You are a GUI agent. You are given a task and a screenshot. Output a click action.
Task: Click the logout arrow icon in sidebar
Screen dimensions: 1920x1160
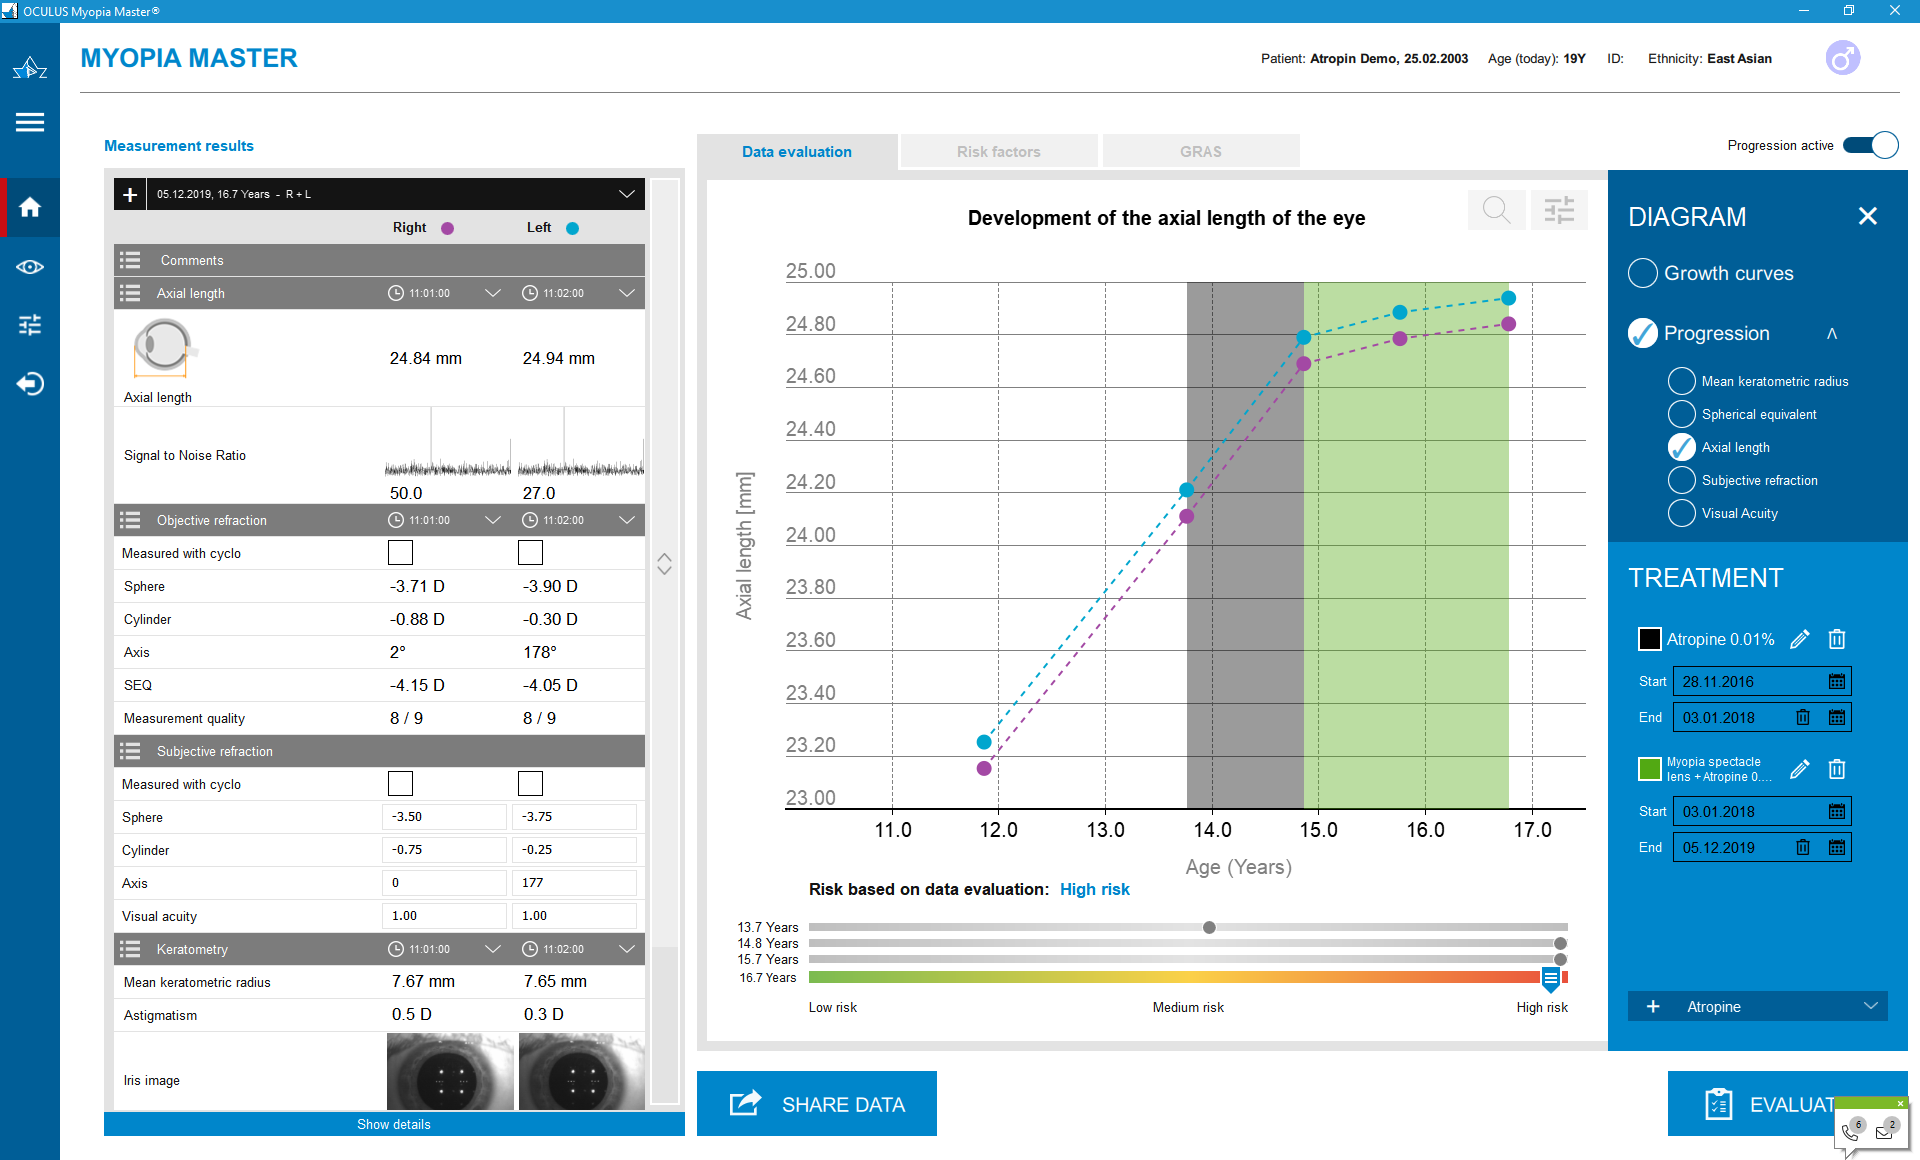click(30, 384)
